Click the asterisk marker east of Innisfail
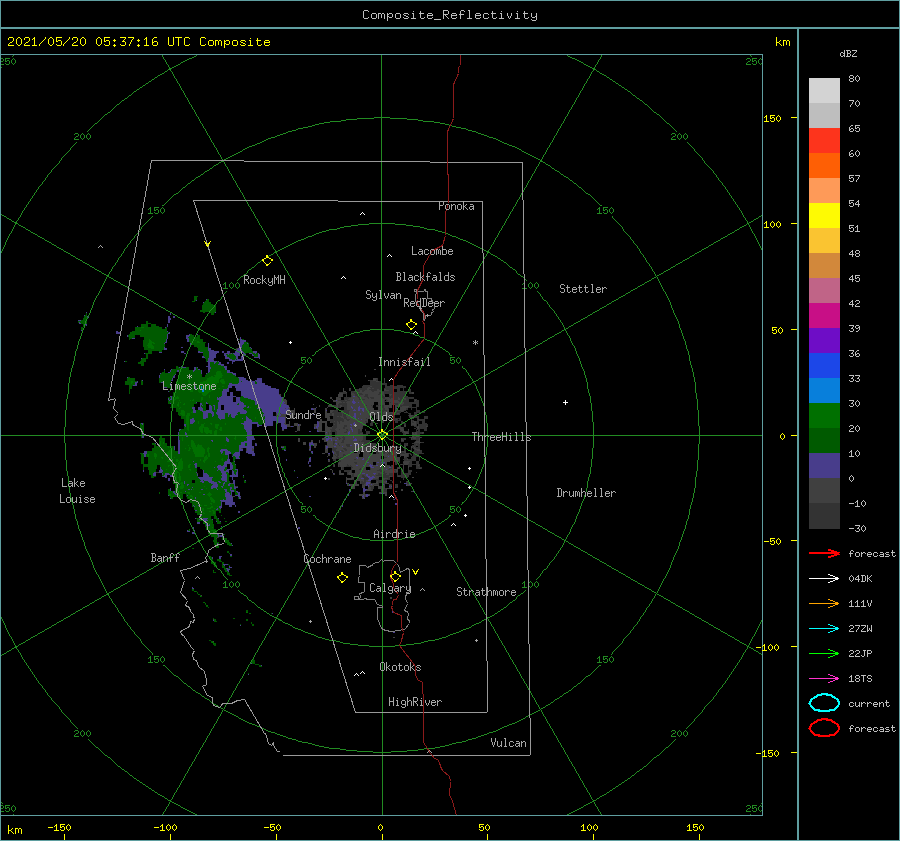 click(x=475, y=343)
